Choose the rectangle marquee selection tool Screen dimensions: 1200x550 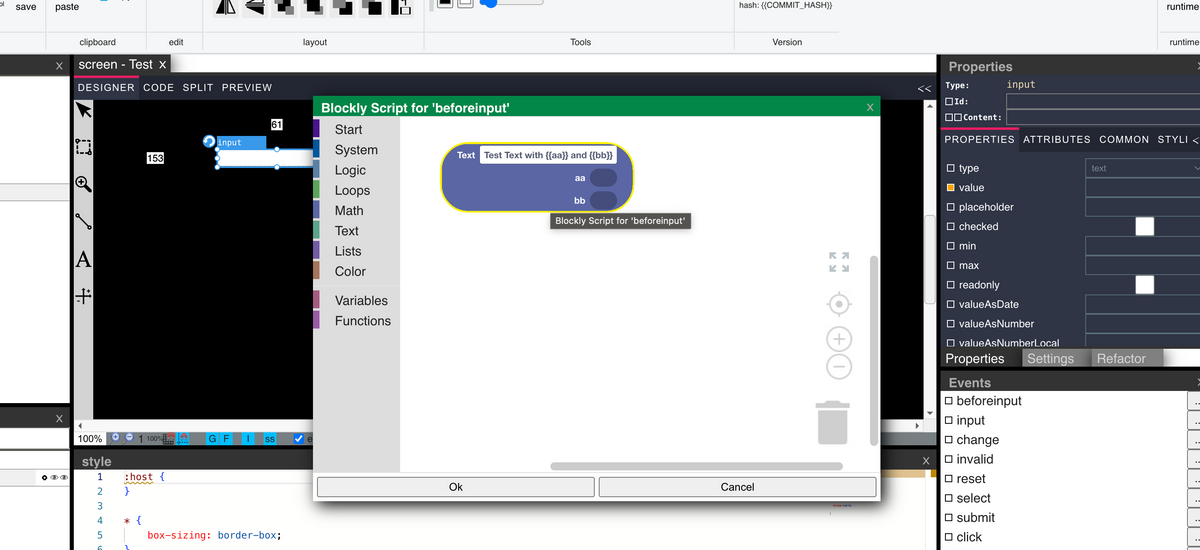coord(84,147)
